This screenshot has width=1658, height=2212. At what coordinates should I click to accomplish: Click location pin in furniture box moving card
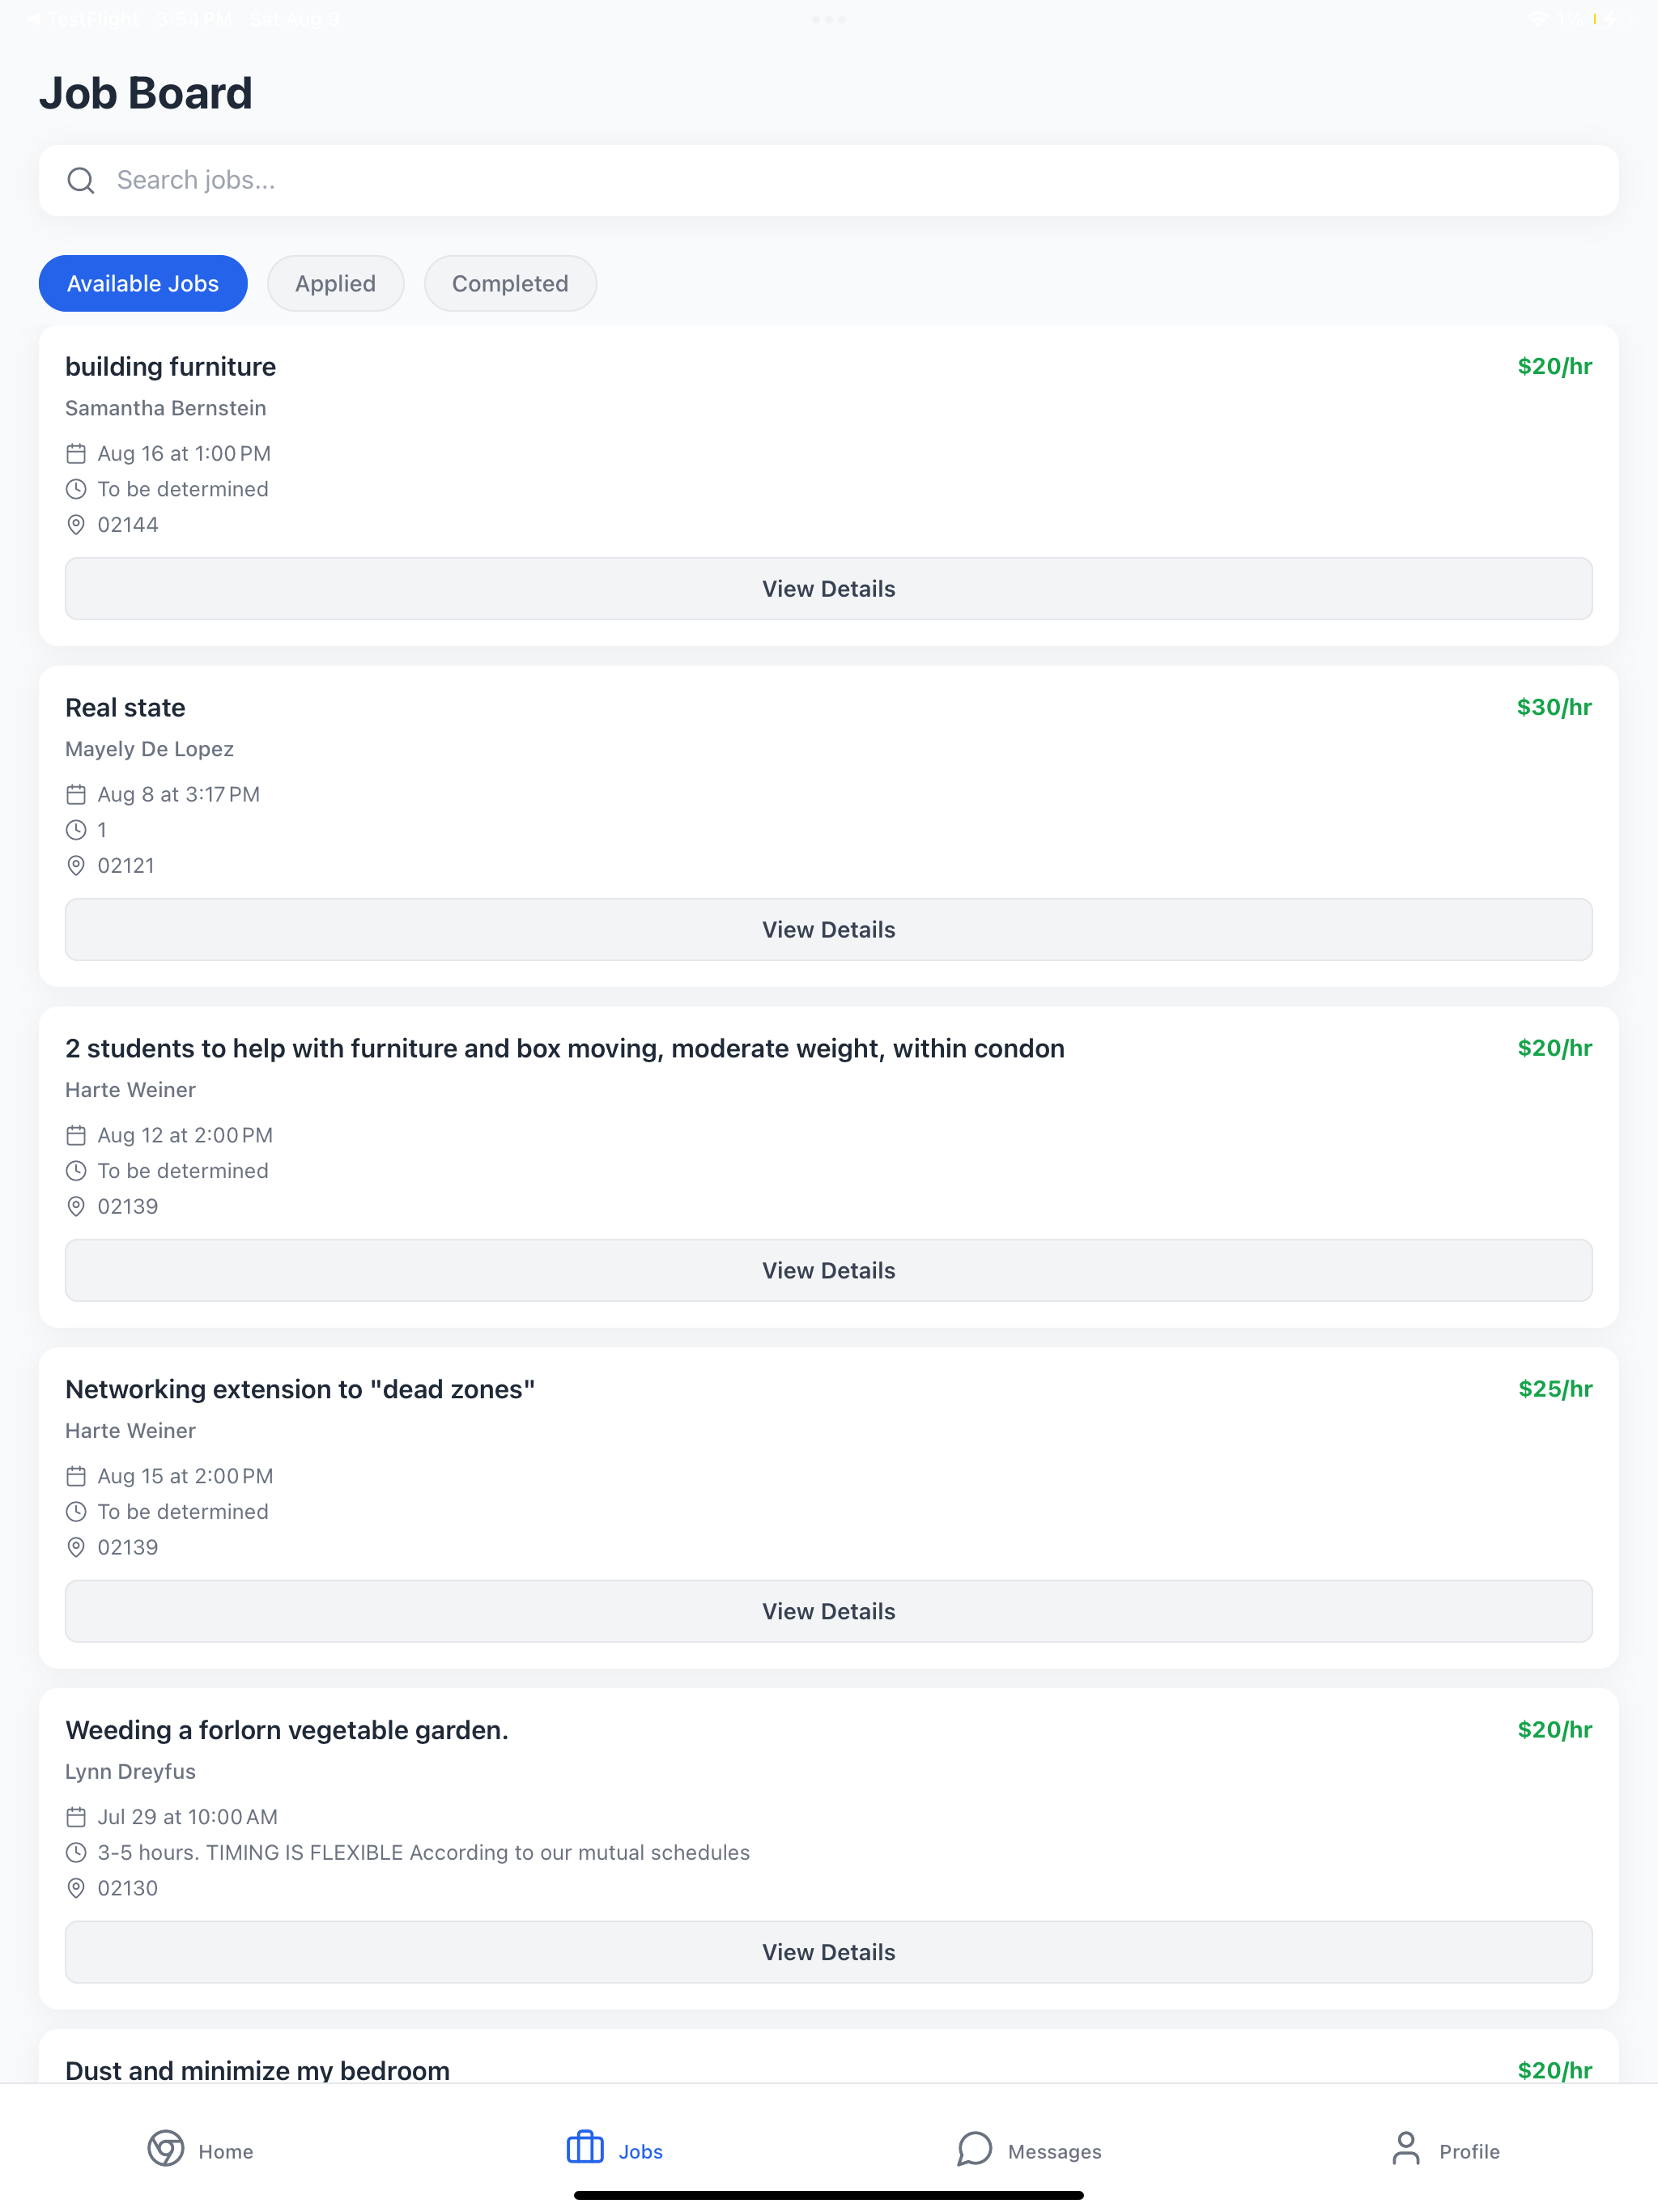coord(76,1207)
